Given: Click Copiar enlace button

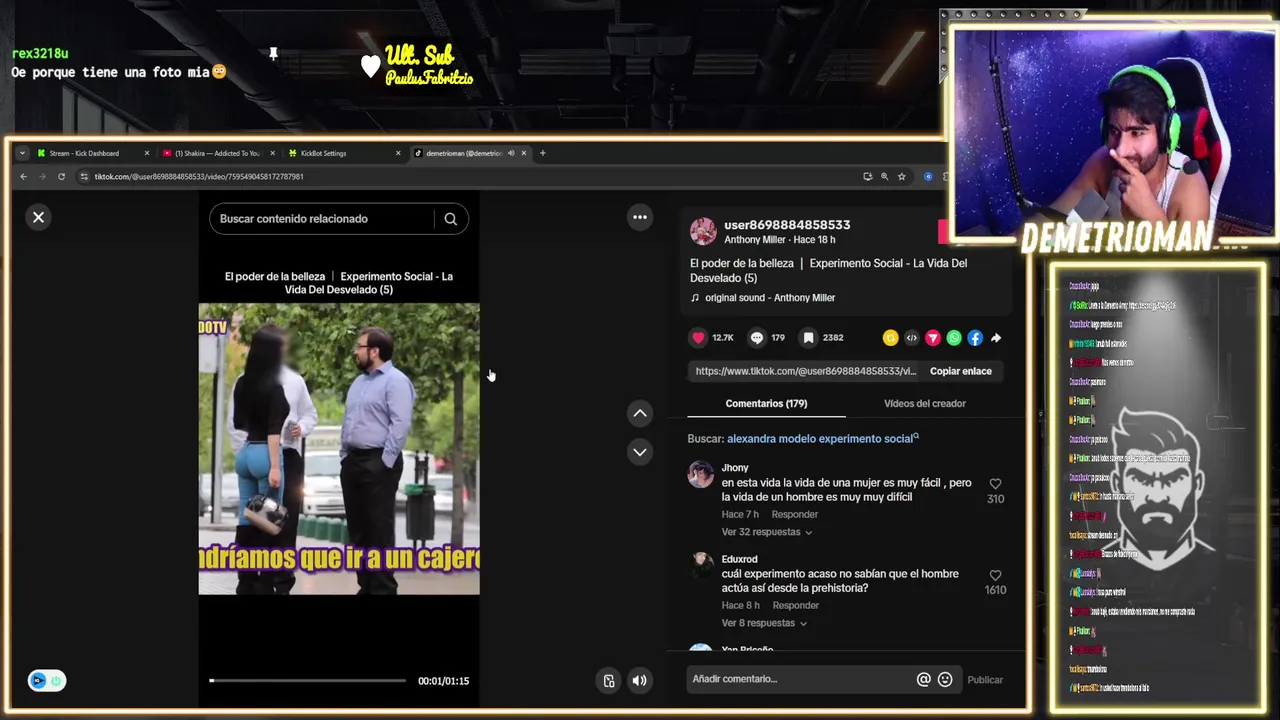Looking at the screenshot, I should pos(961,371).
